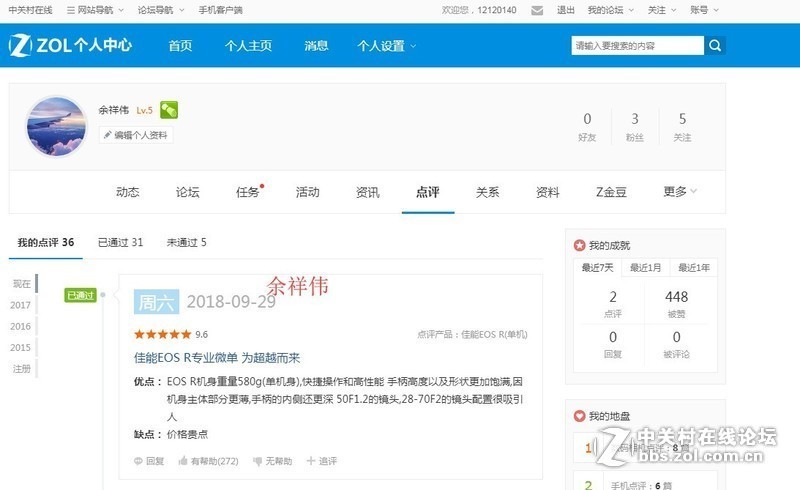Jump to 2016 in the timeline

(21, 326)
